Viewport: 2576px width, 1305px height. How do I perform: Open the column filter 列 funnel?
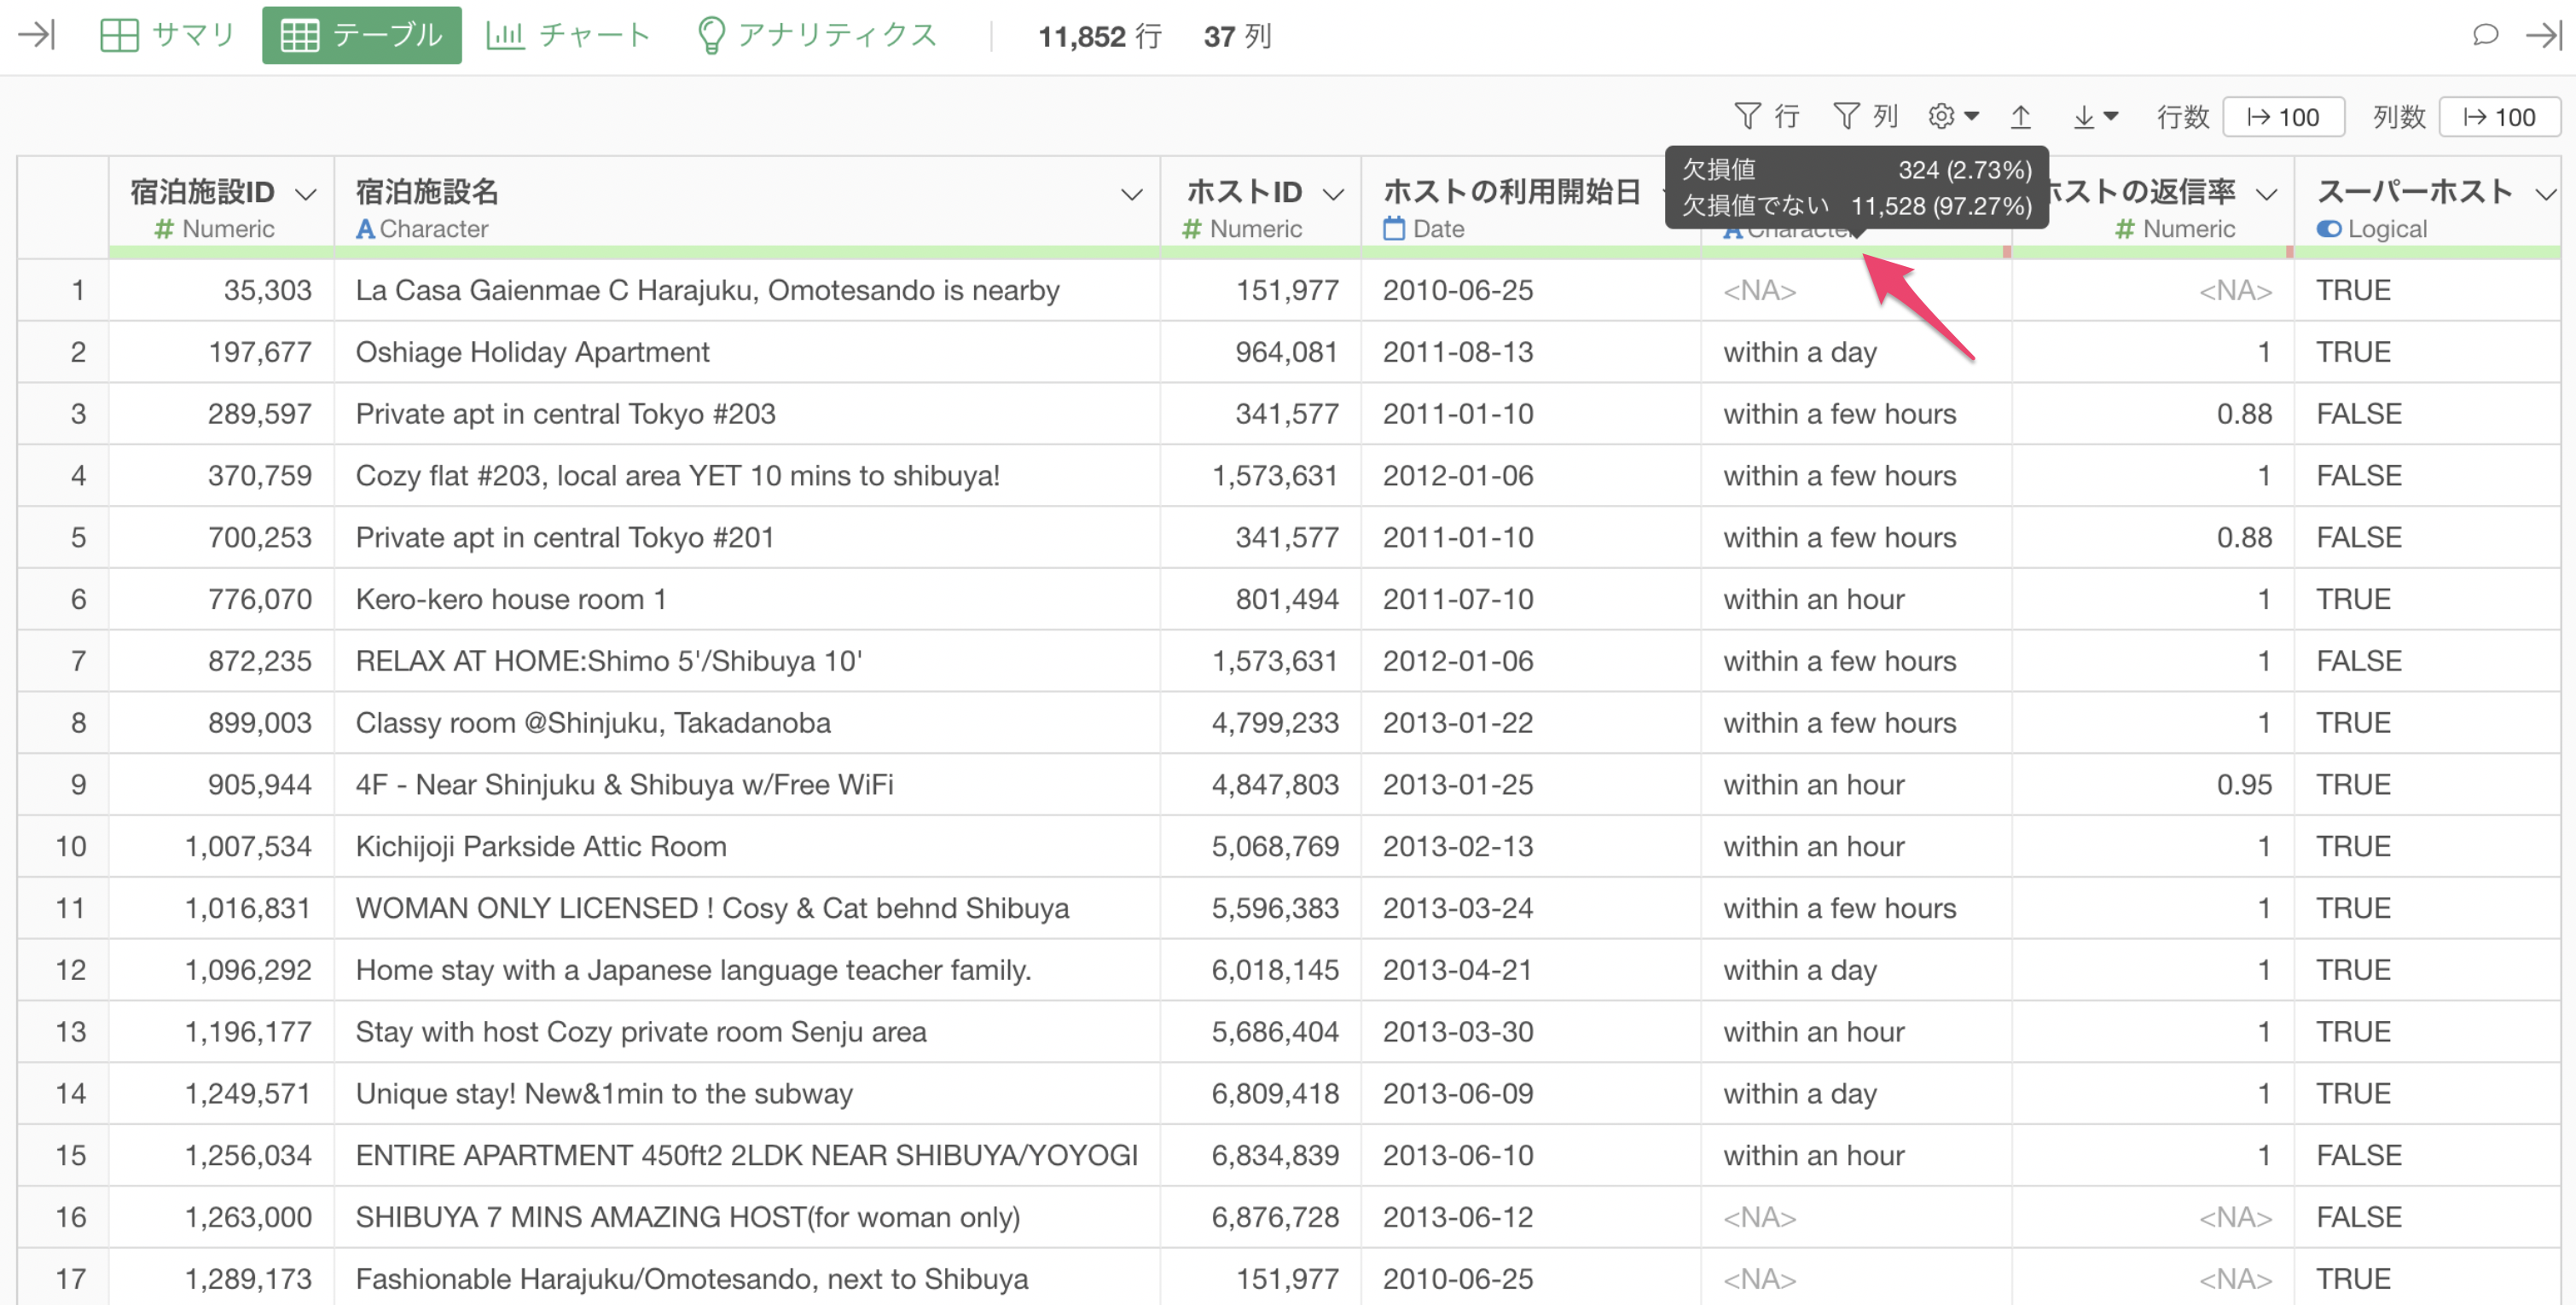pos(1865,117)
